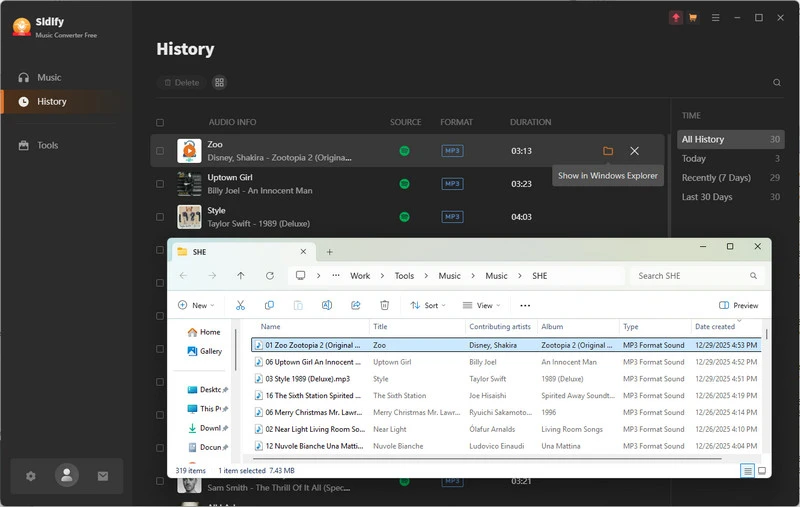The width and height of the screenshot is (800, 507).
Task: Click the Spotify source icon for Uptown Girl
Action: [x=404, y=184]
